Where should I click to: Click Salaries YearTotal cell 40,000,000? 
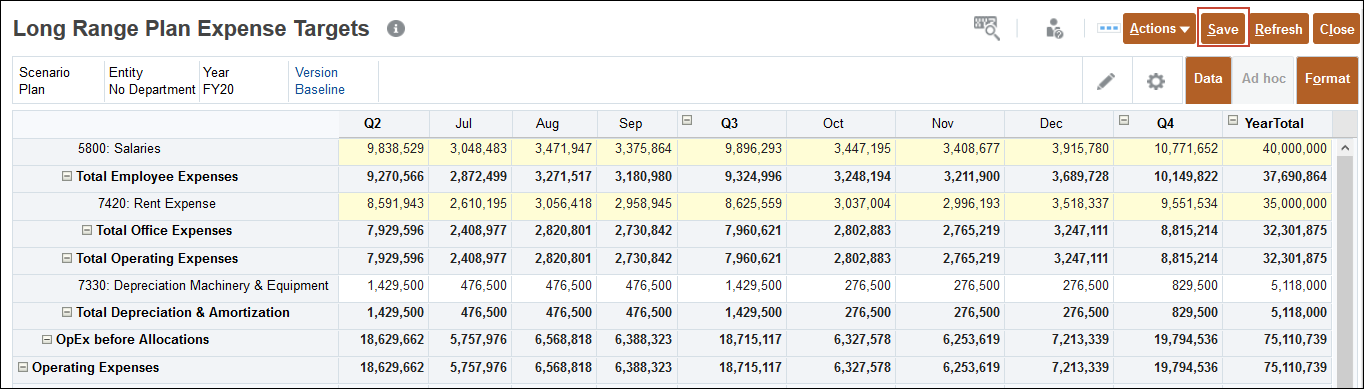[1277, 150]
